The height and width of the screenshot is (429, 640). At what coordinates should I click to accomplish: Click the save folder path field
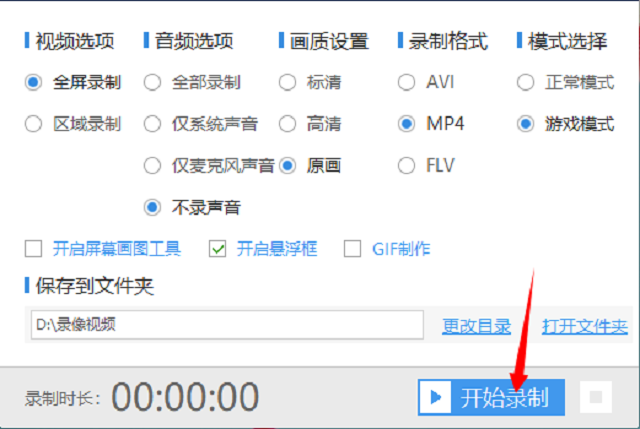click(x=227, y=325)
